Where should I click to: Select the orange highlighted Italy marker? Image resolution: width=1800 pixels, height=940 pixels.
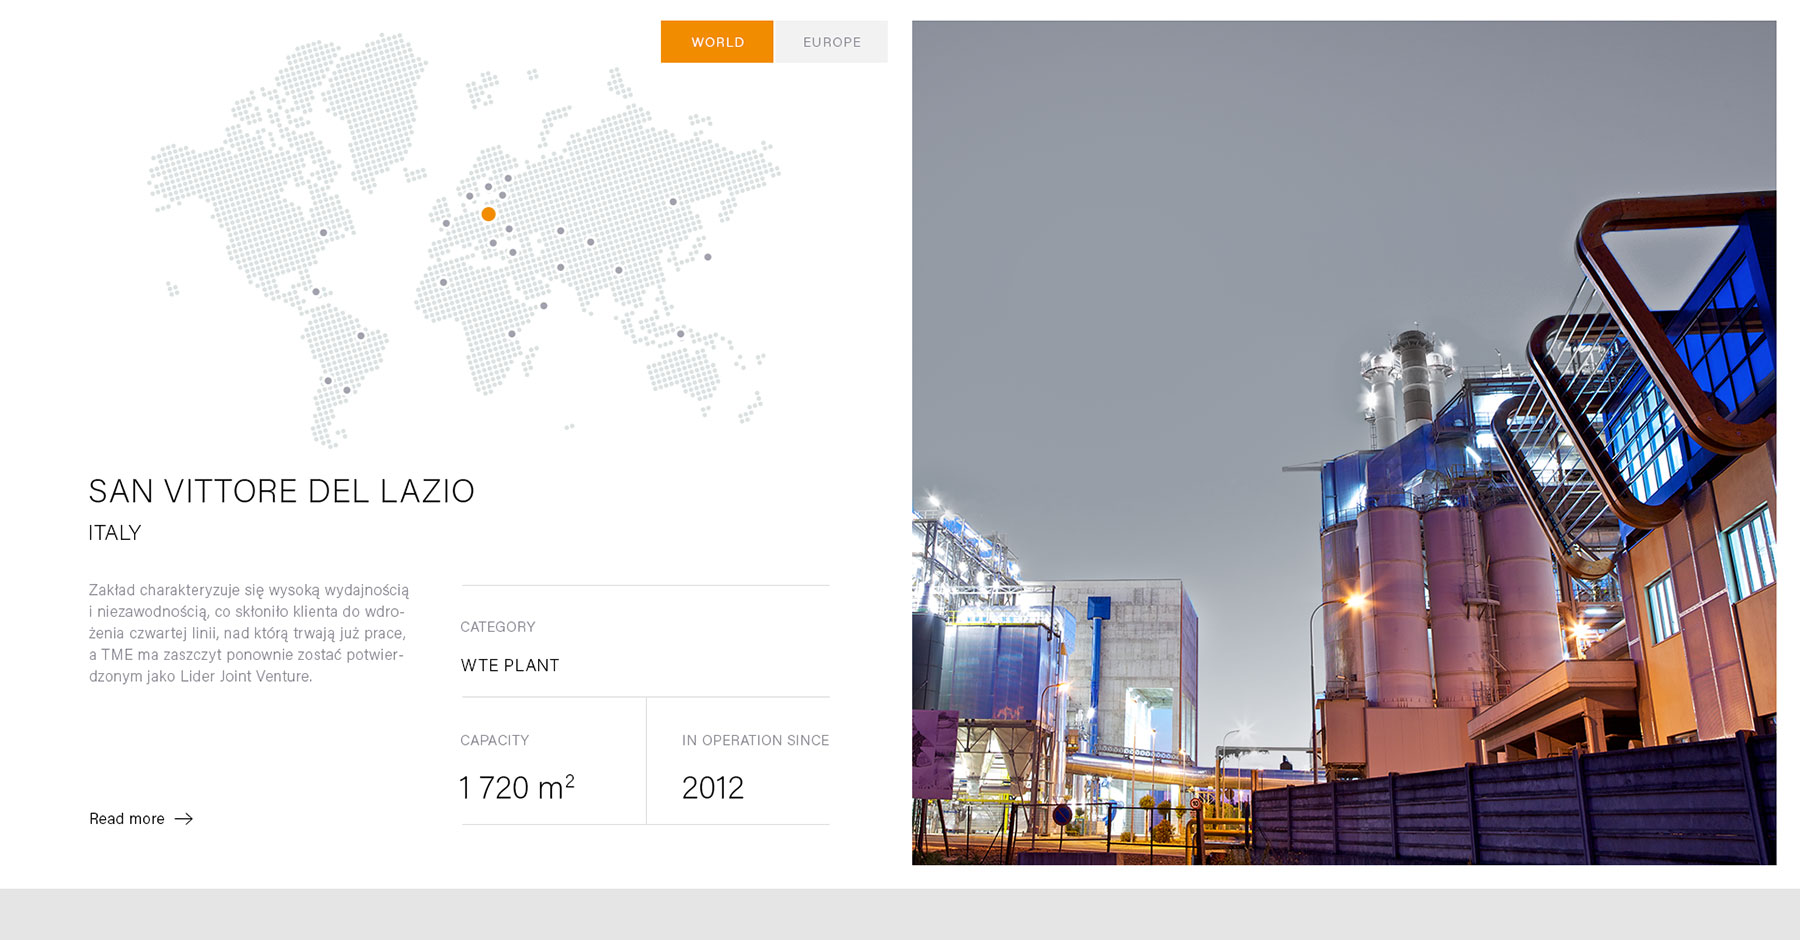488,214
